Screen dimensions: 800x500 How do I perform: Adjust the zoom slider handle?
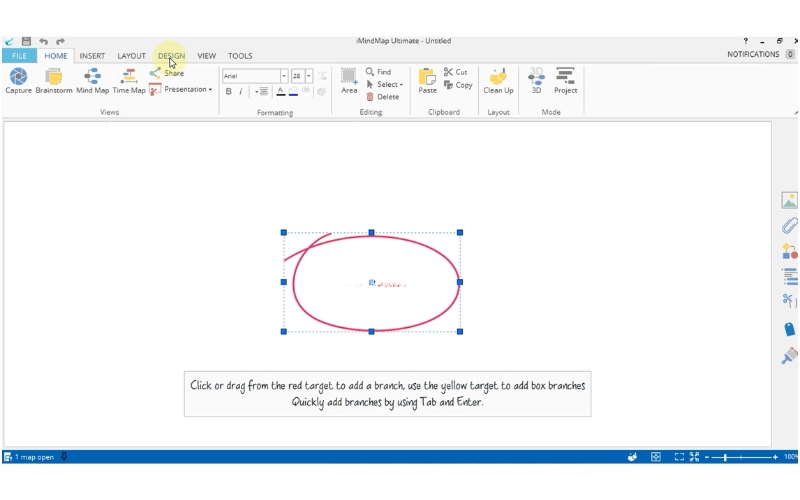725,457
